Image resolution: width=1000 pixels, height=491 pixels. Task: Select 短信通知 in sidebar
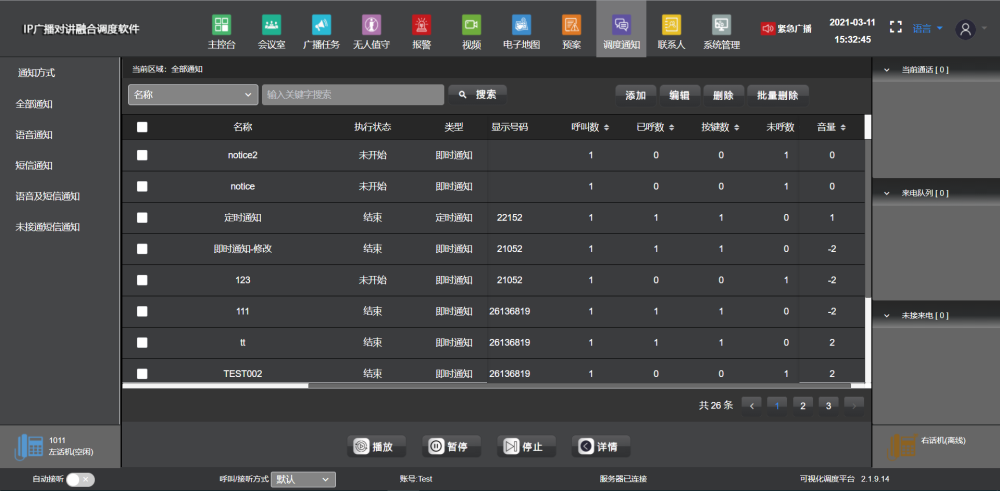click(34, 165)
